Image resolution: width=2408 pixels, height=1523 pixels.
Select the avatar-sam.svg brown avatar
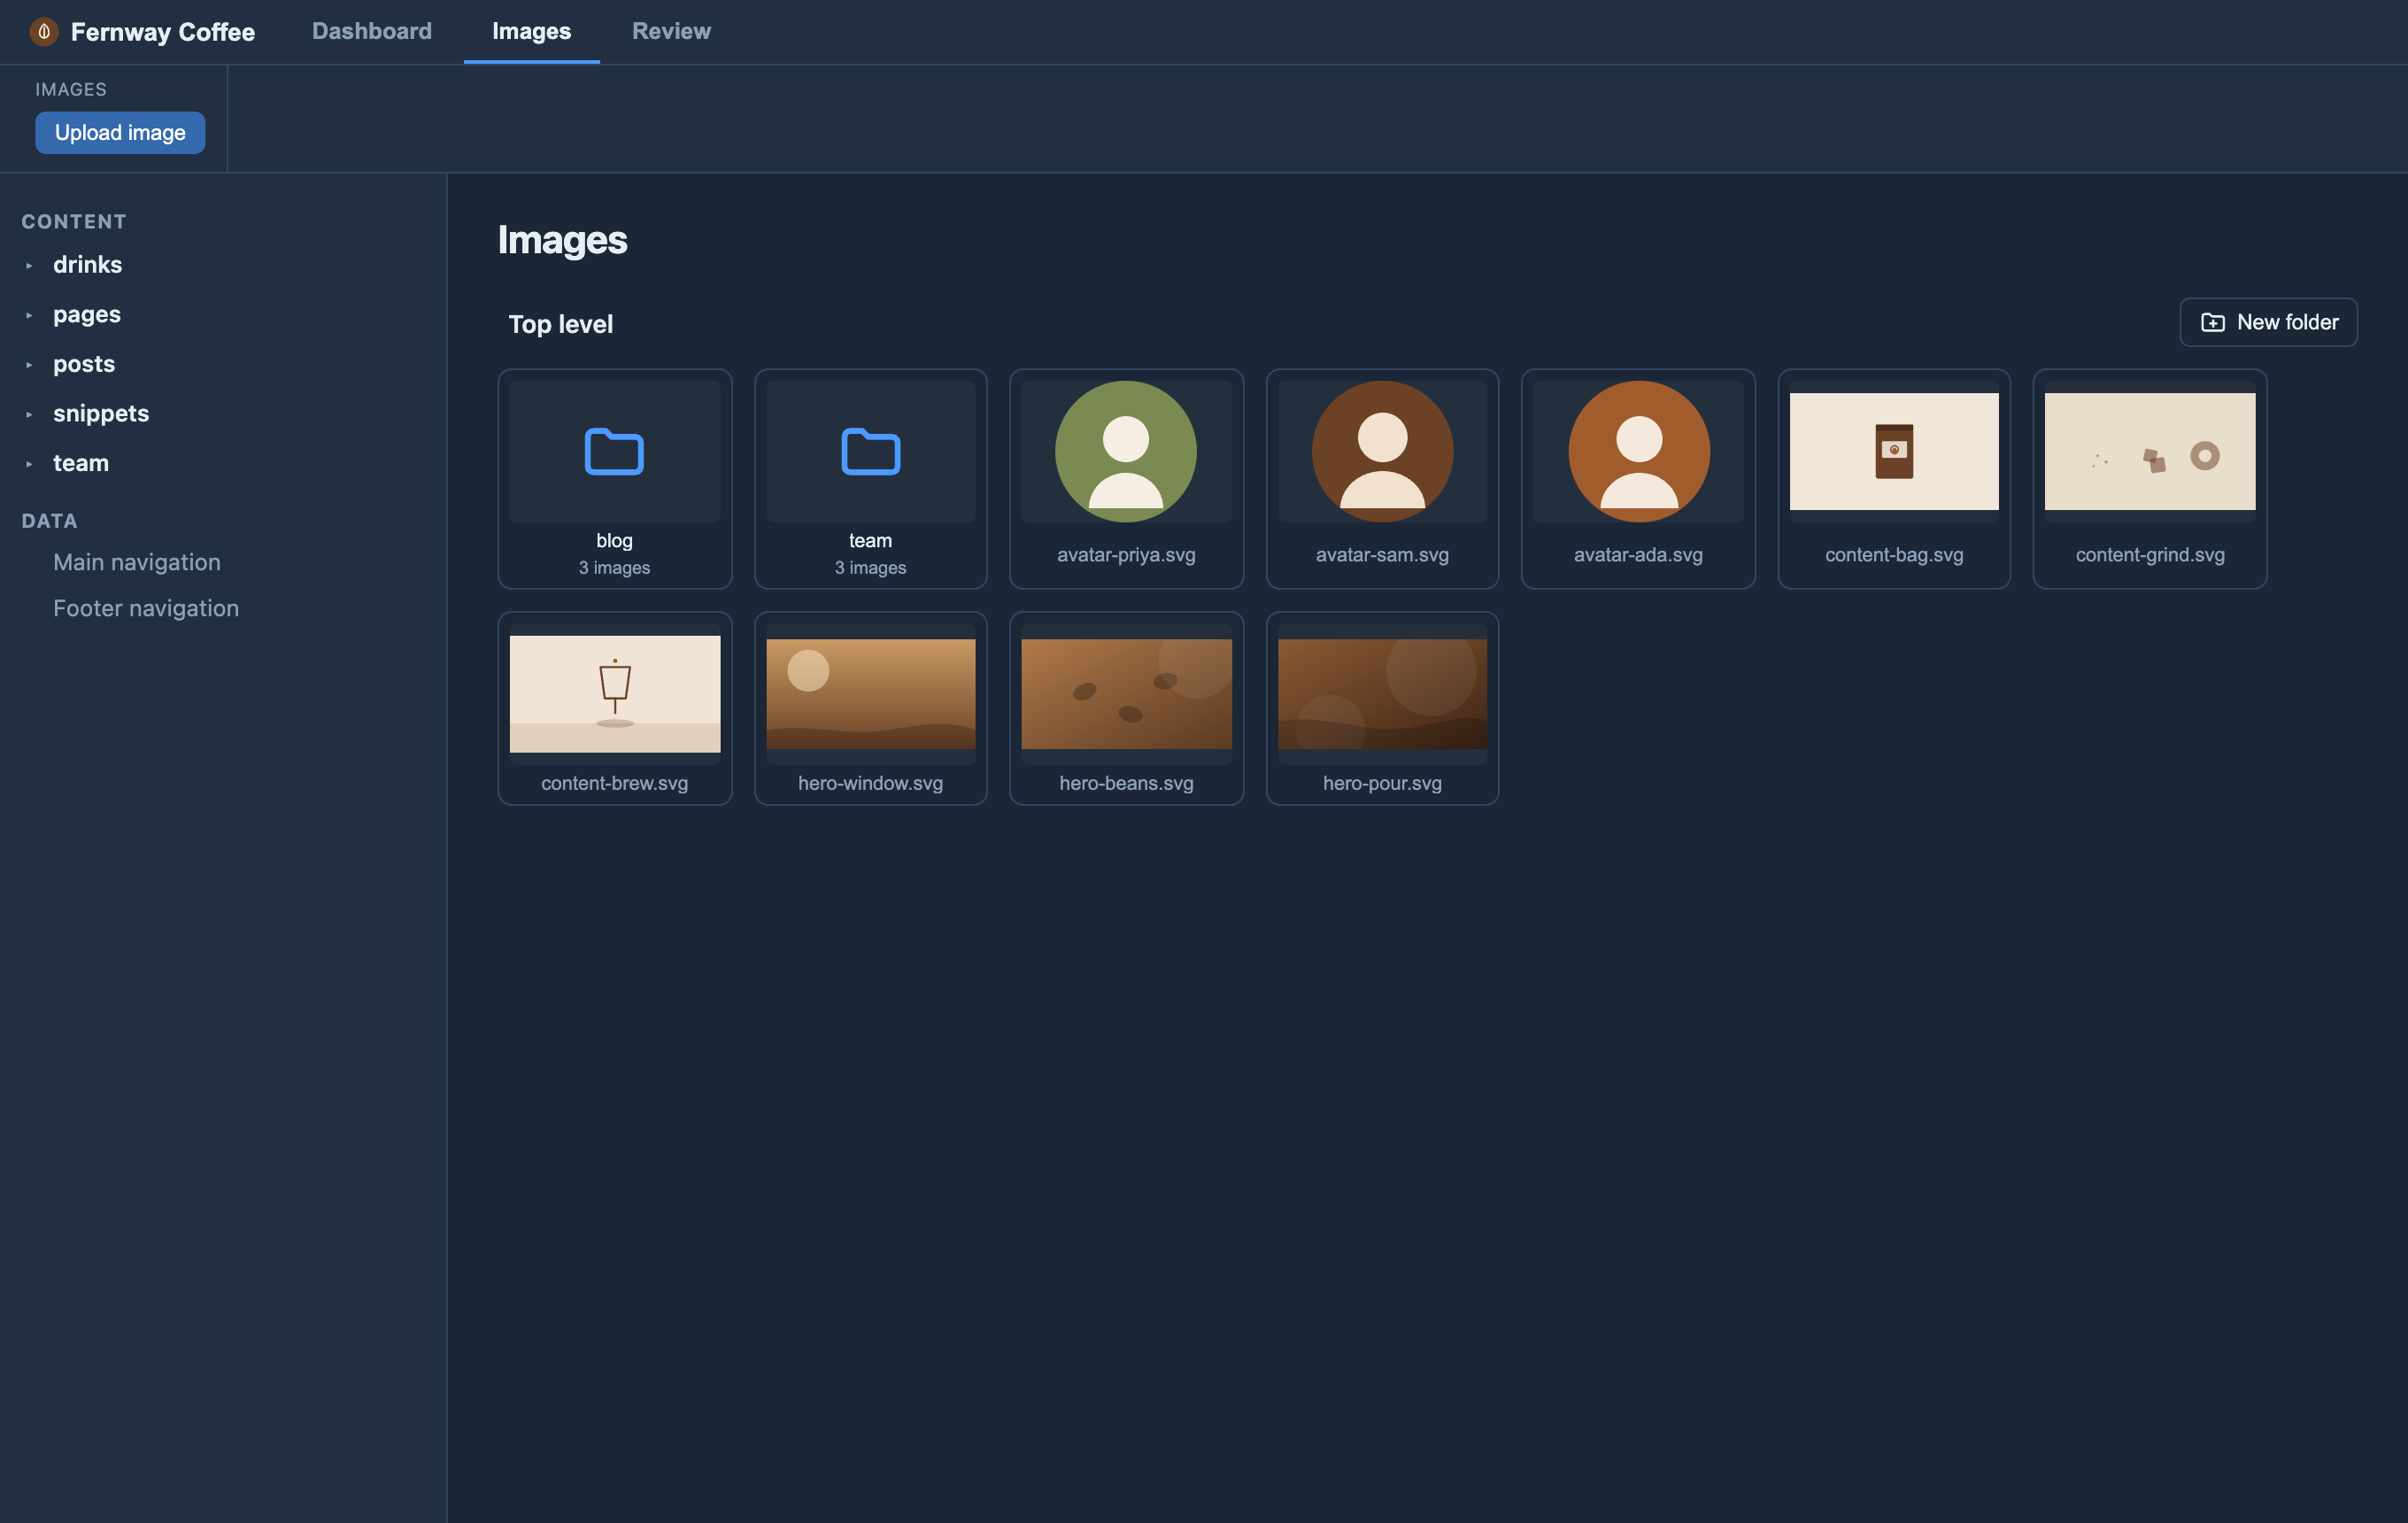point(1382,451)
